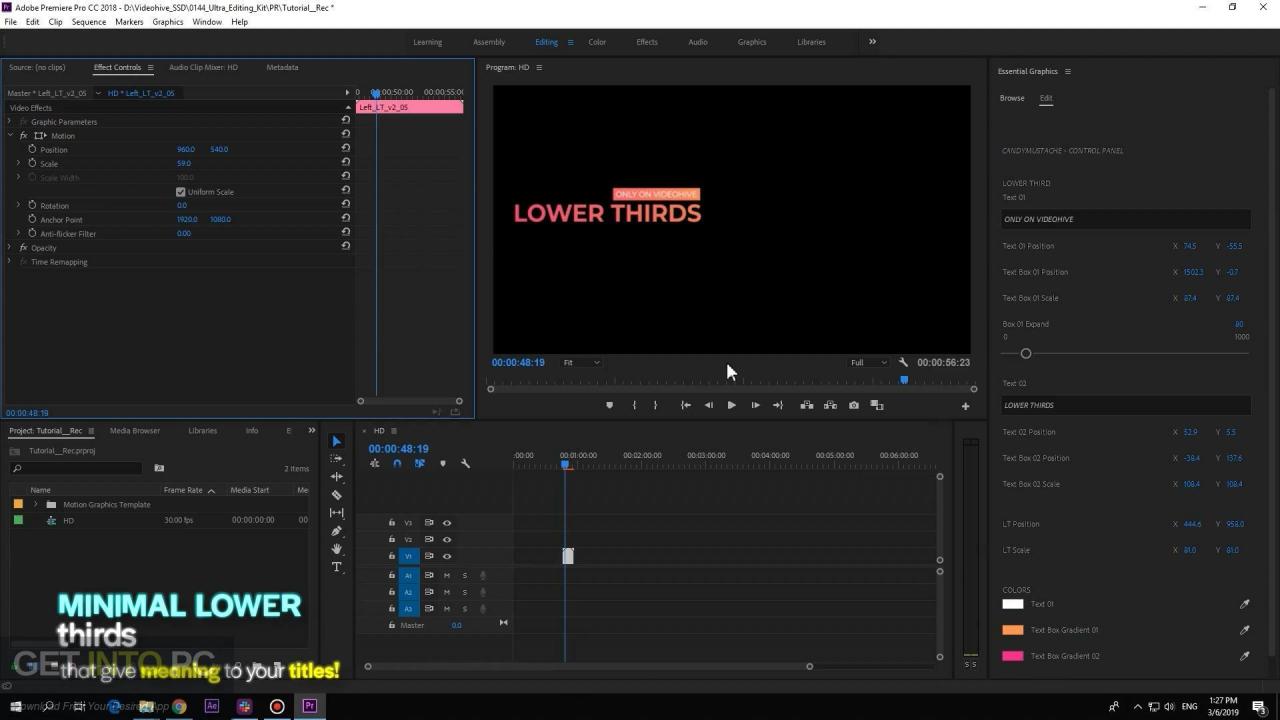Click timeline Add Marker icon
This screenshot has height=720, width=1280.
pos(443,463)
